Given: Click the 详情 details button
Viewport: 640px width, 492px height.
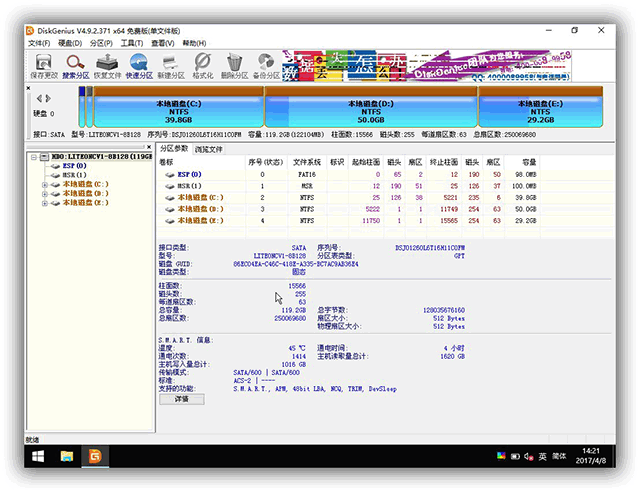Looking at the screenshot, I should pos(182,399).
